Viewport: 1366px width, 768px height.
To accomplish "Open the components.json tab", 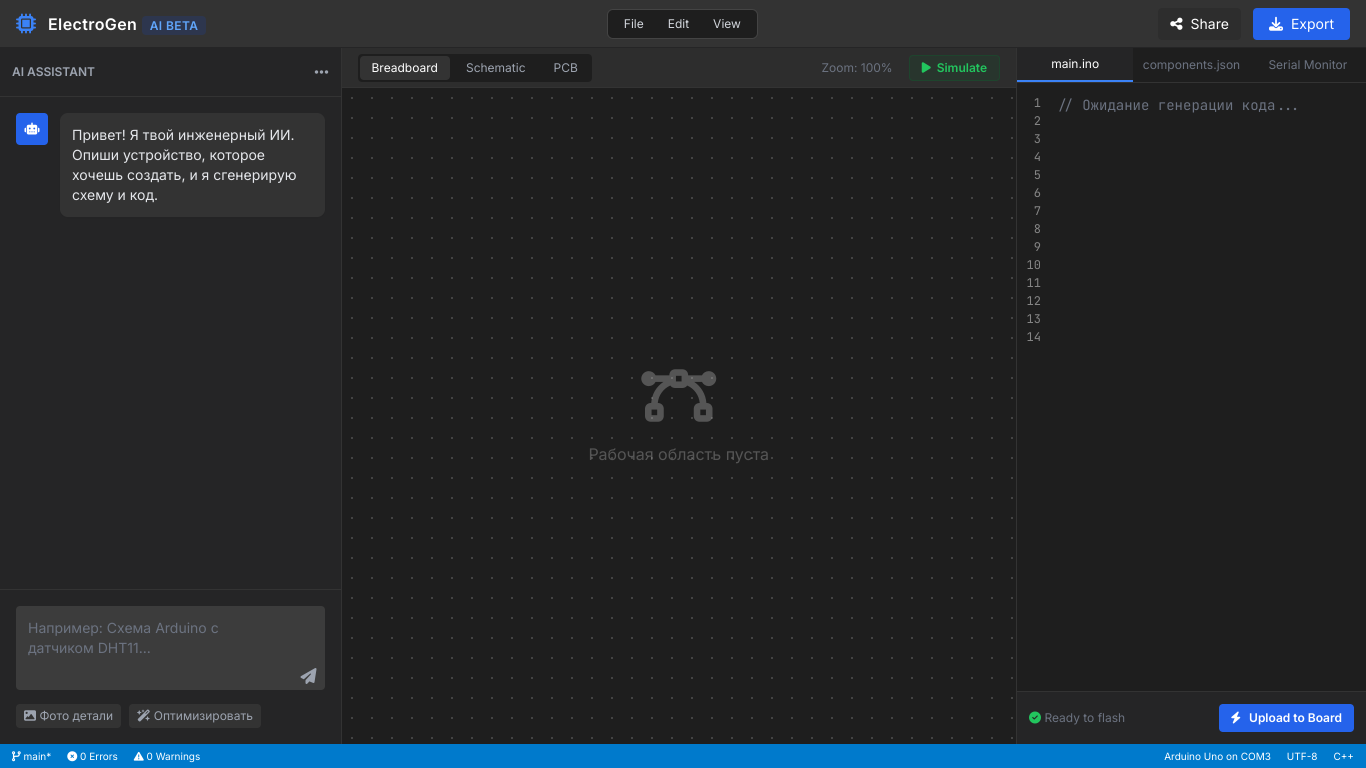I will [x=1190, y=65].
